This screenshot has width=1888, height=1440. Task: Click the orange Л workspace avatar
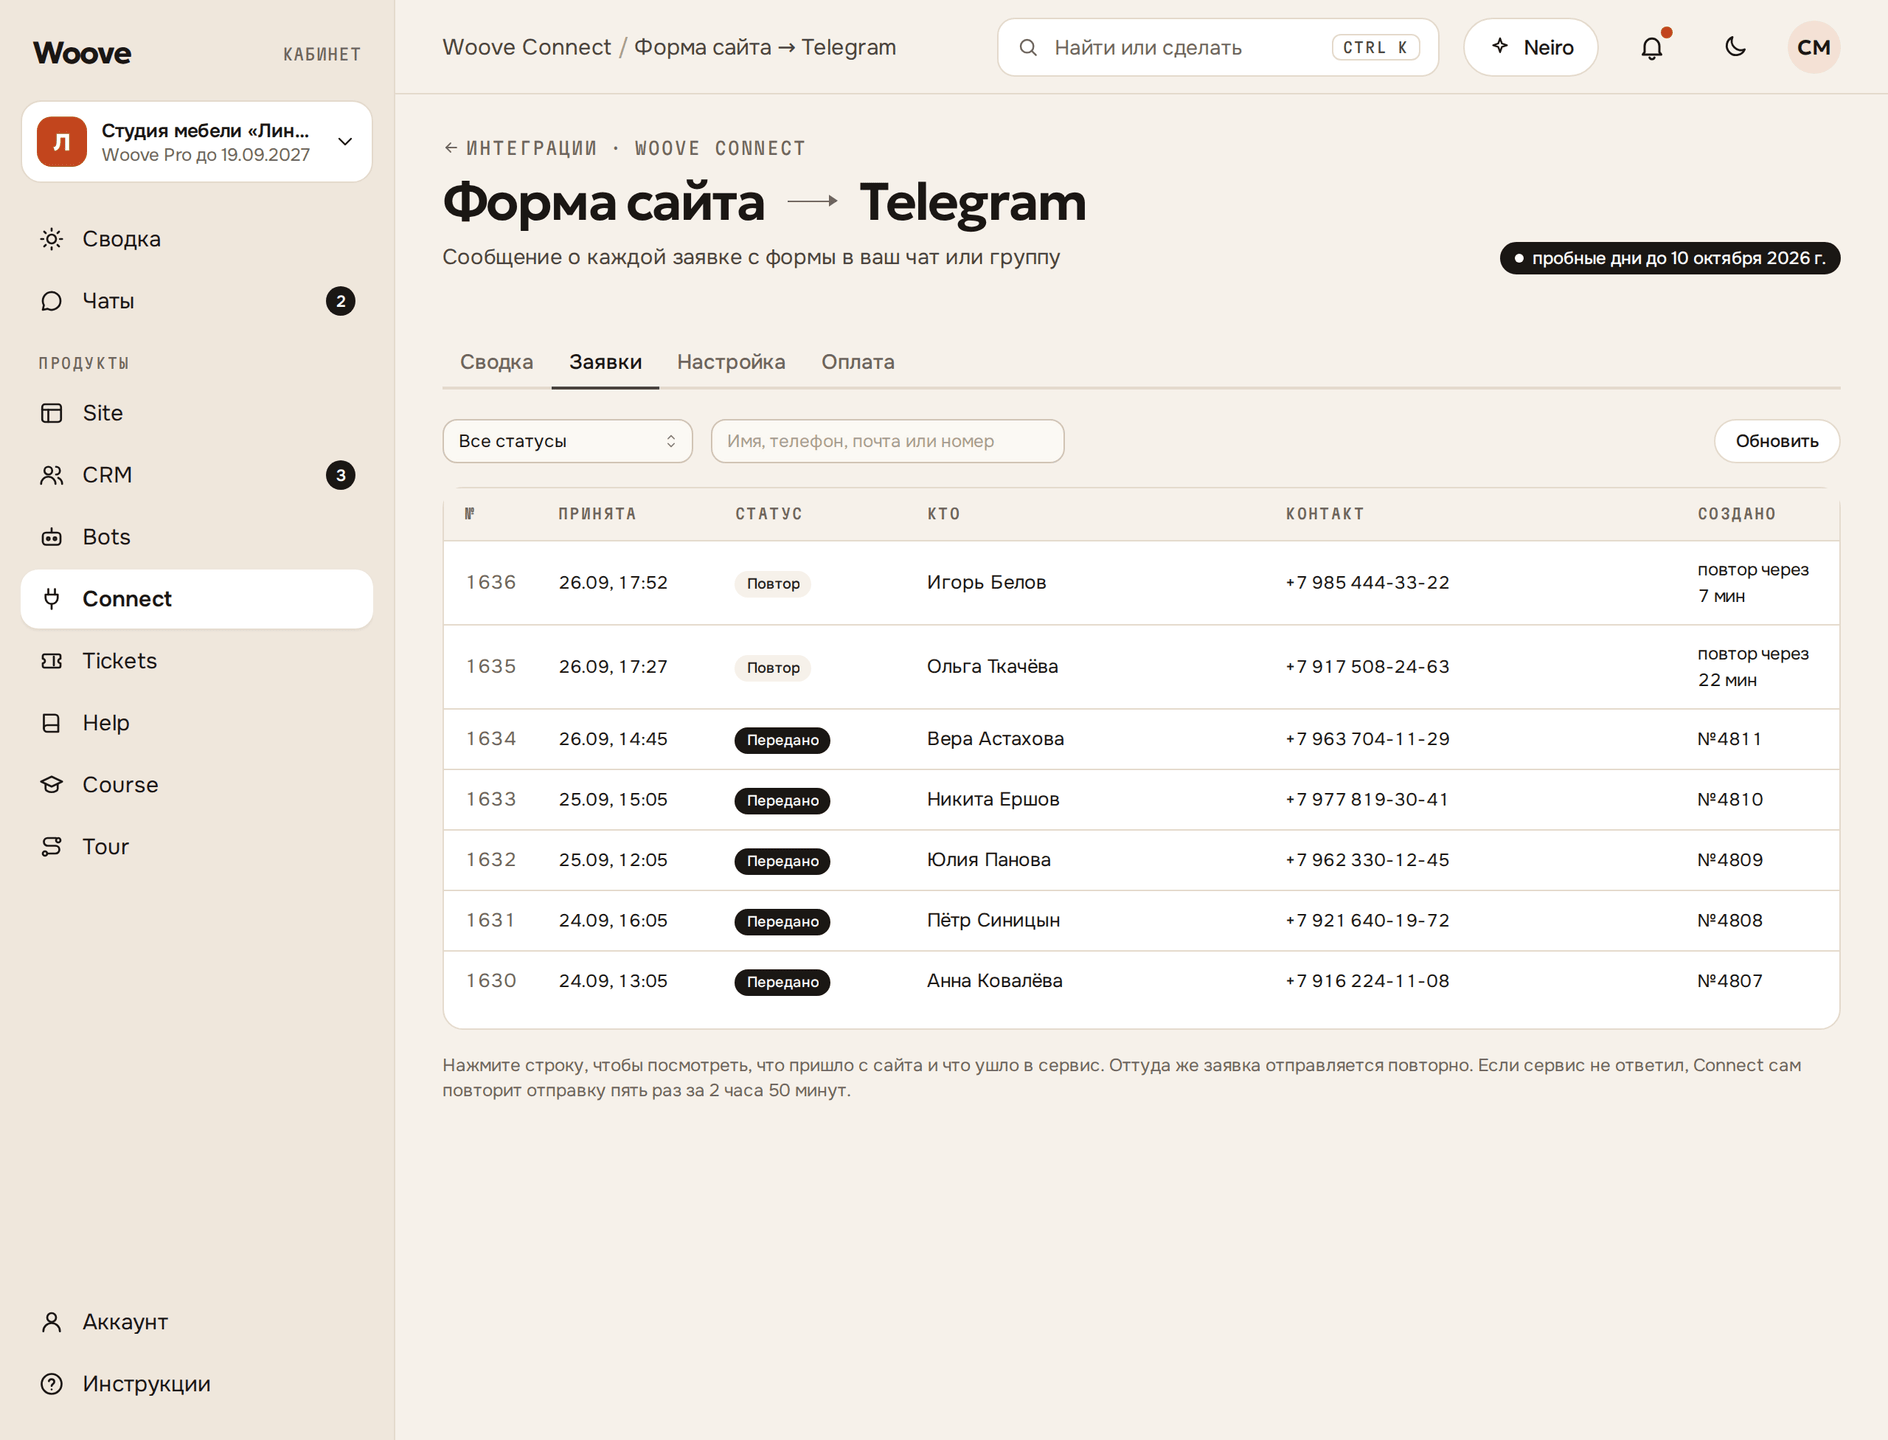pos(62,142)
